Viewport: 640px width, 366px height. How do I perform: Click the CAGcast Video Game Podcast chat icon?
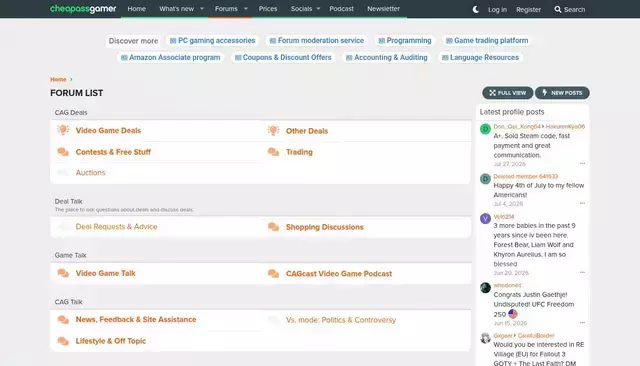pyautogui.click(x=273, y=273)
